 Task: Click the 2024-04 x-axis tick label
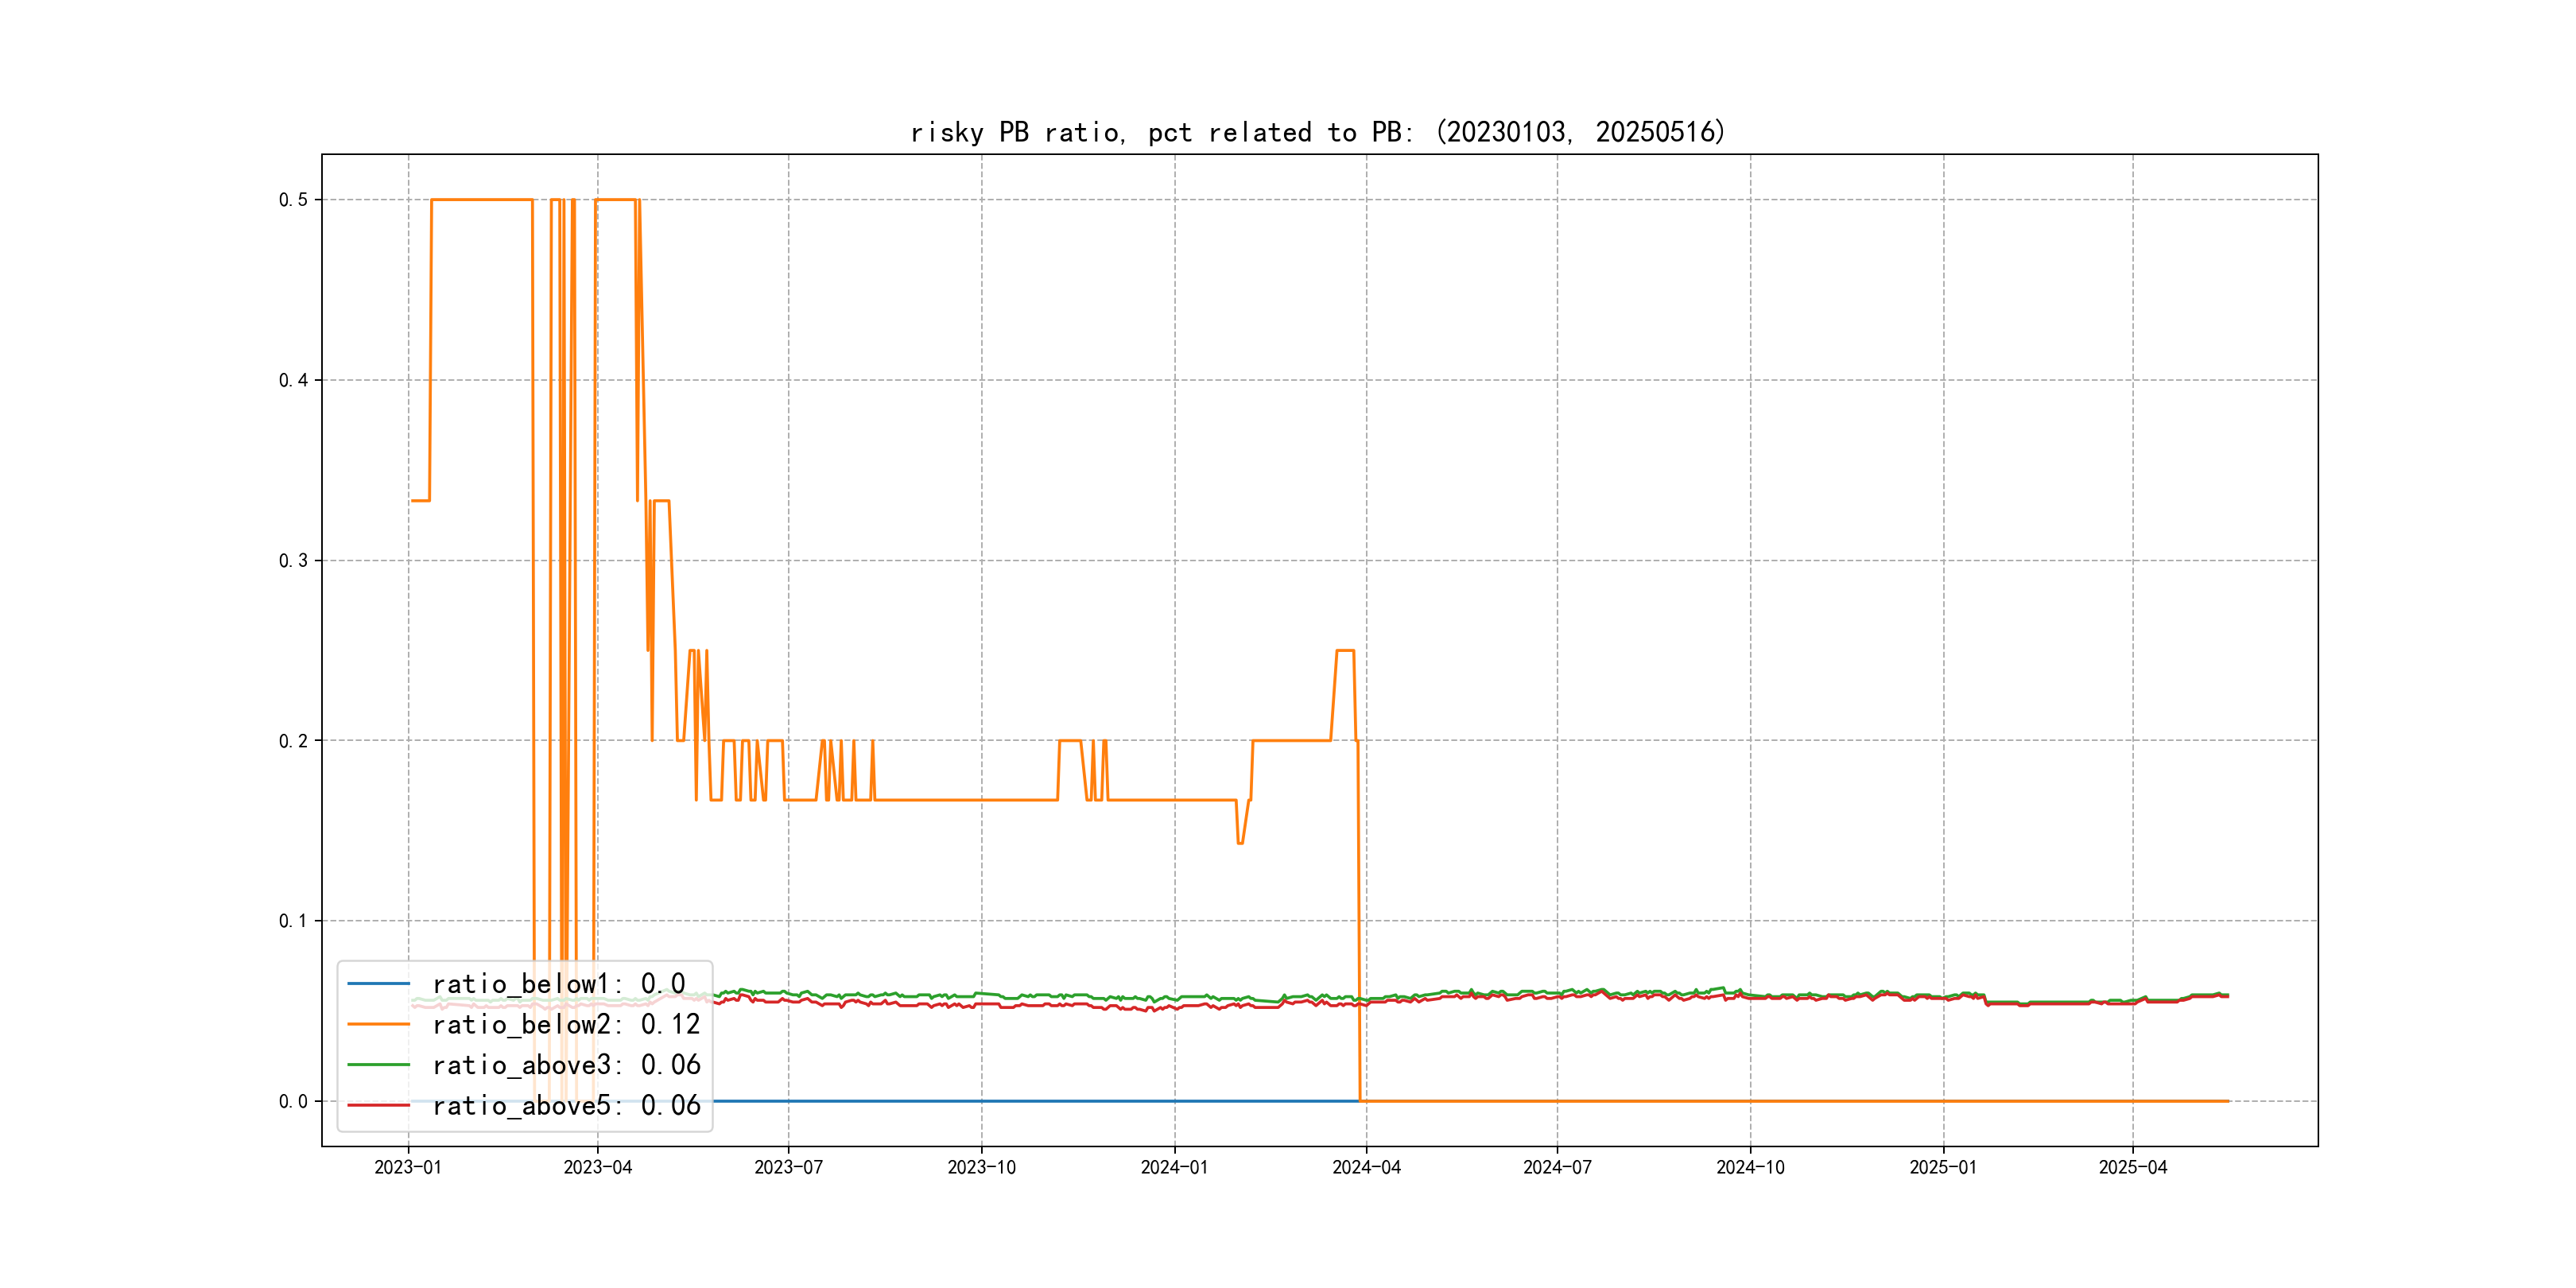tap(1366, 1167)
